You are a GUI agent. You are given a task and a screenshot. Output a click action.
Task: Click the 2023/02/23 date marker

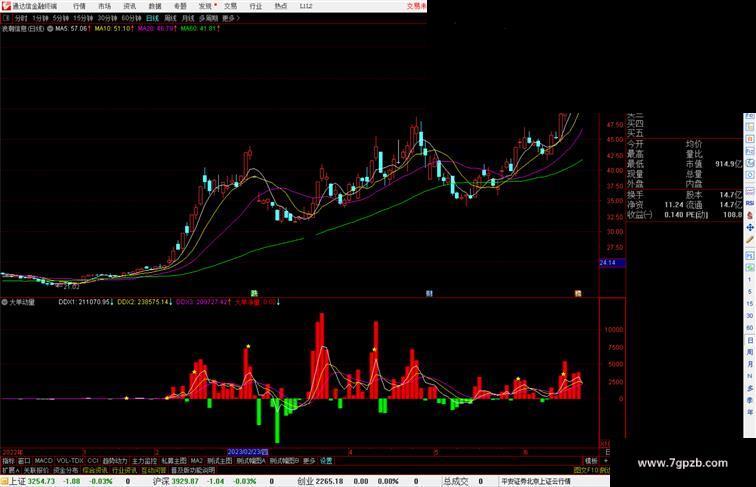point(247,452)
